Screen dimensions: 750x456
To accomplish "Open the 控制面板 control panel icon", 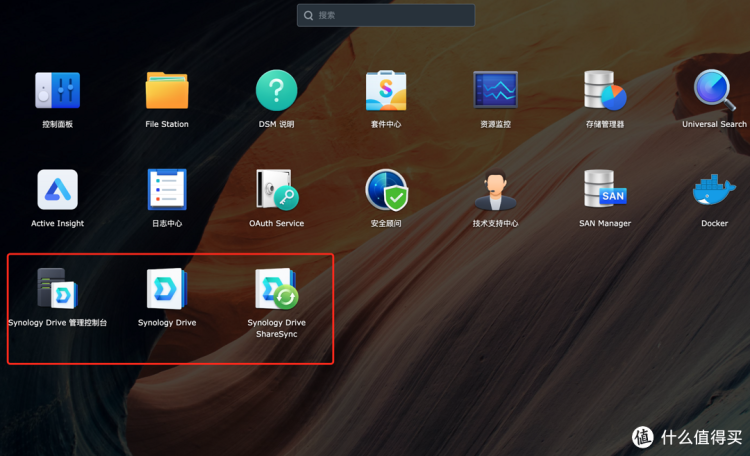I will (57, 90).
